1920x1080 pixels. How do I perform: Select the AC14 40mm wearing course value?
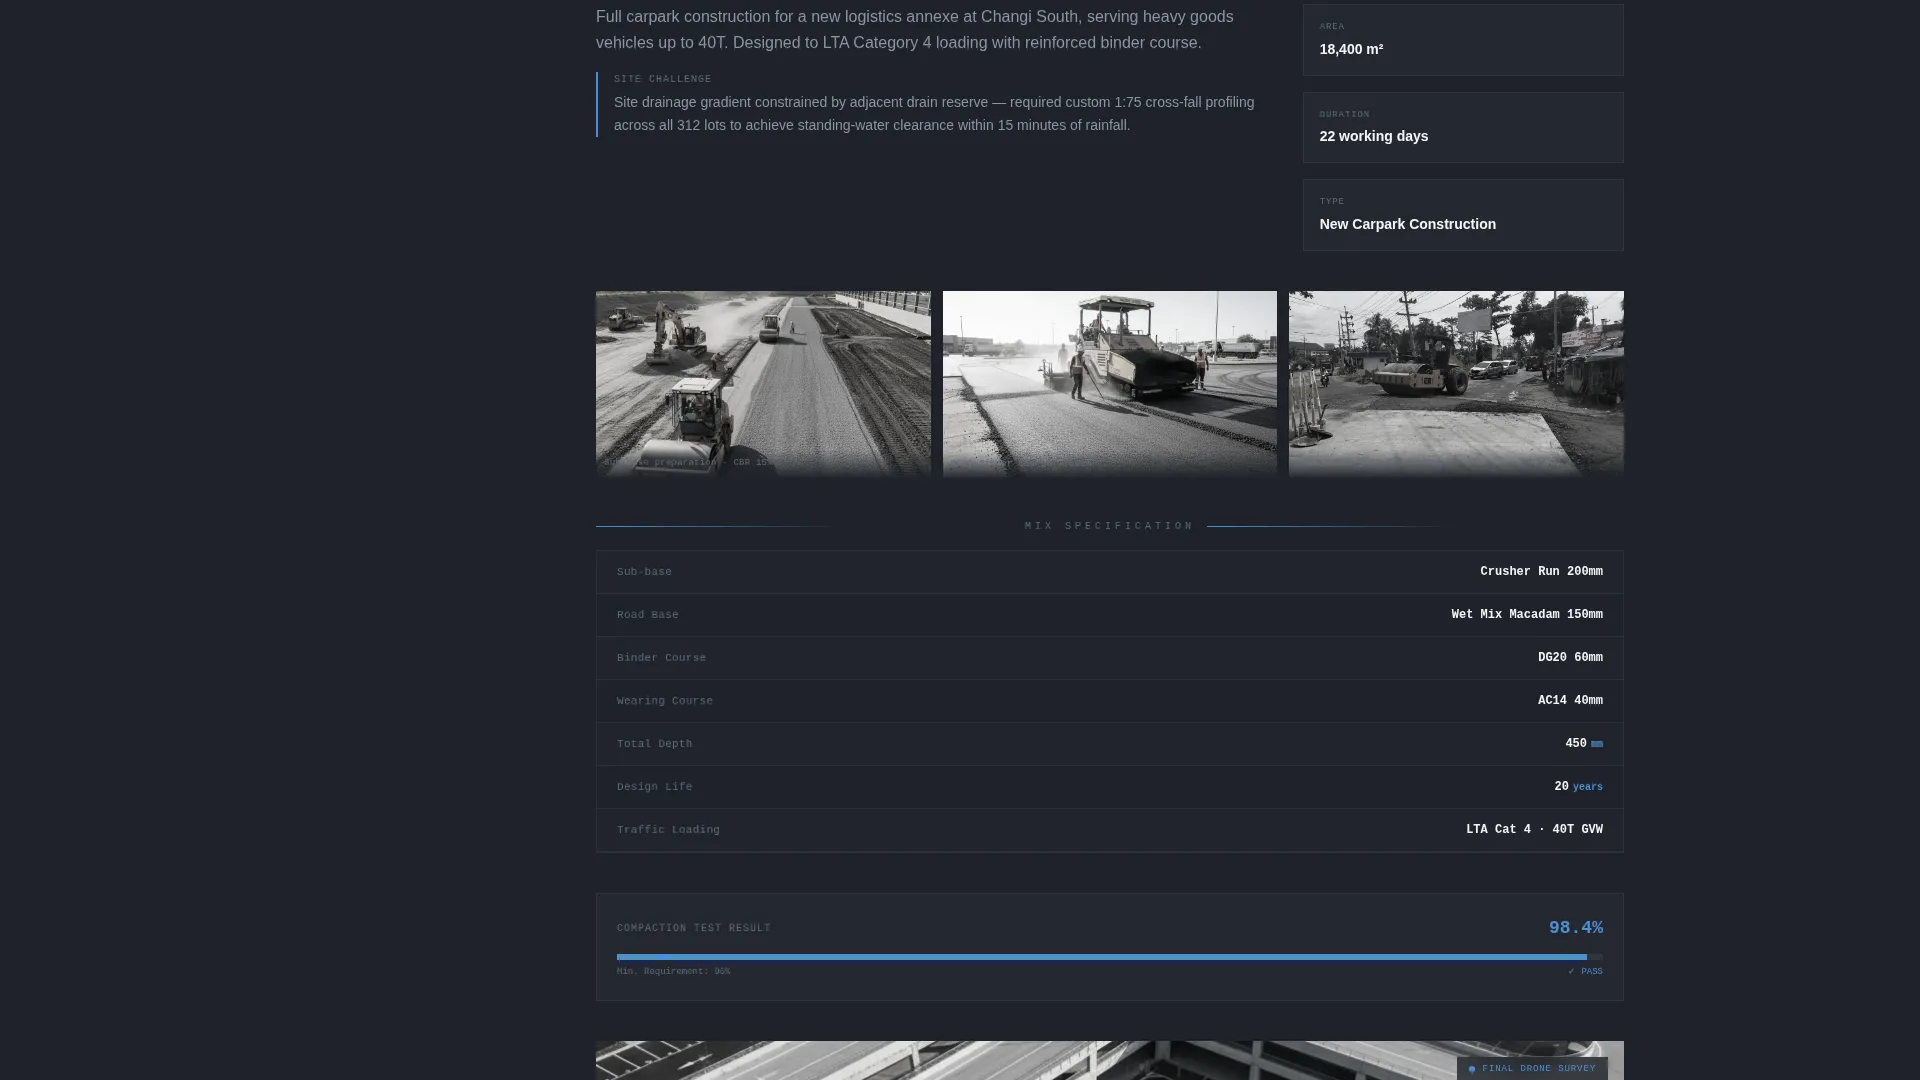click(1570, 701)
